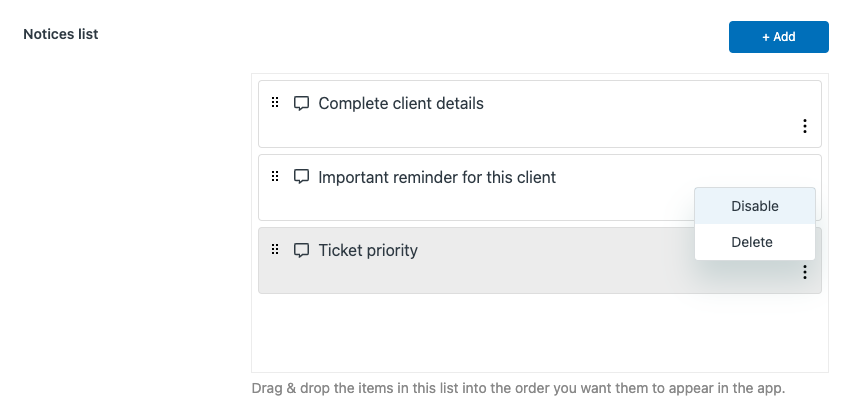This screenshot has width=846, height=412.
Task: Open the Complete client details notice title
Action: coord(401,103)
